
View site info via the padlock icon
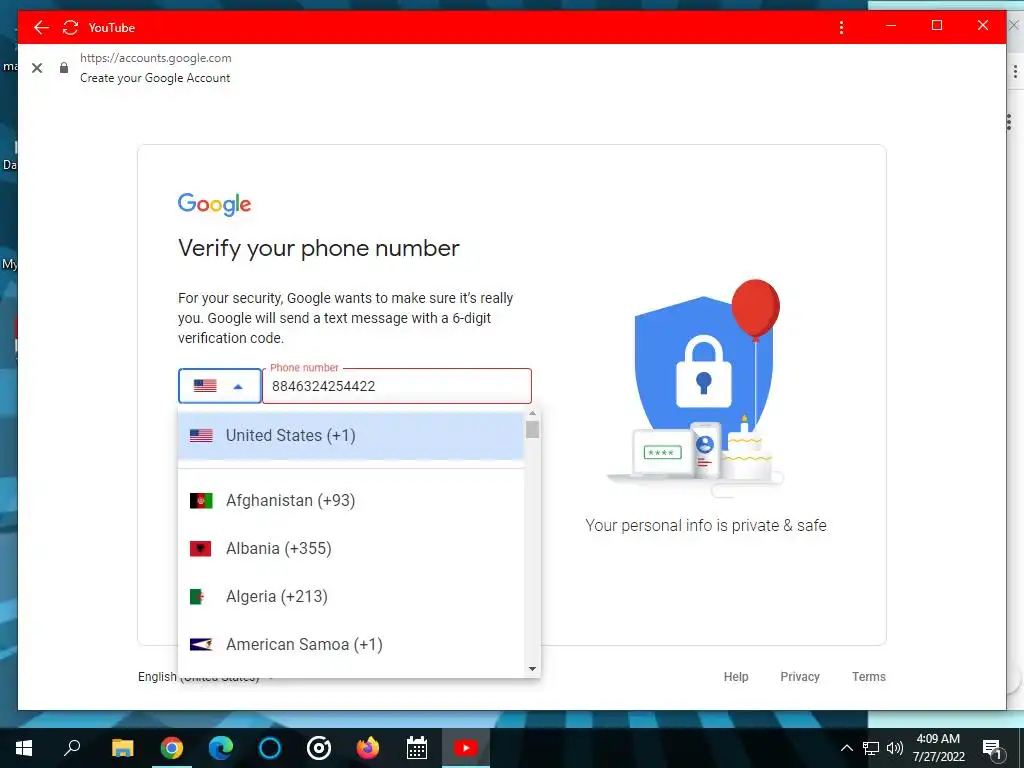pos(64,67)
